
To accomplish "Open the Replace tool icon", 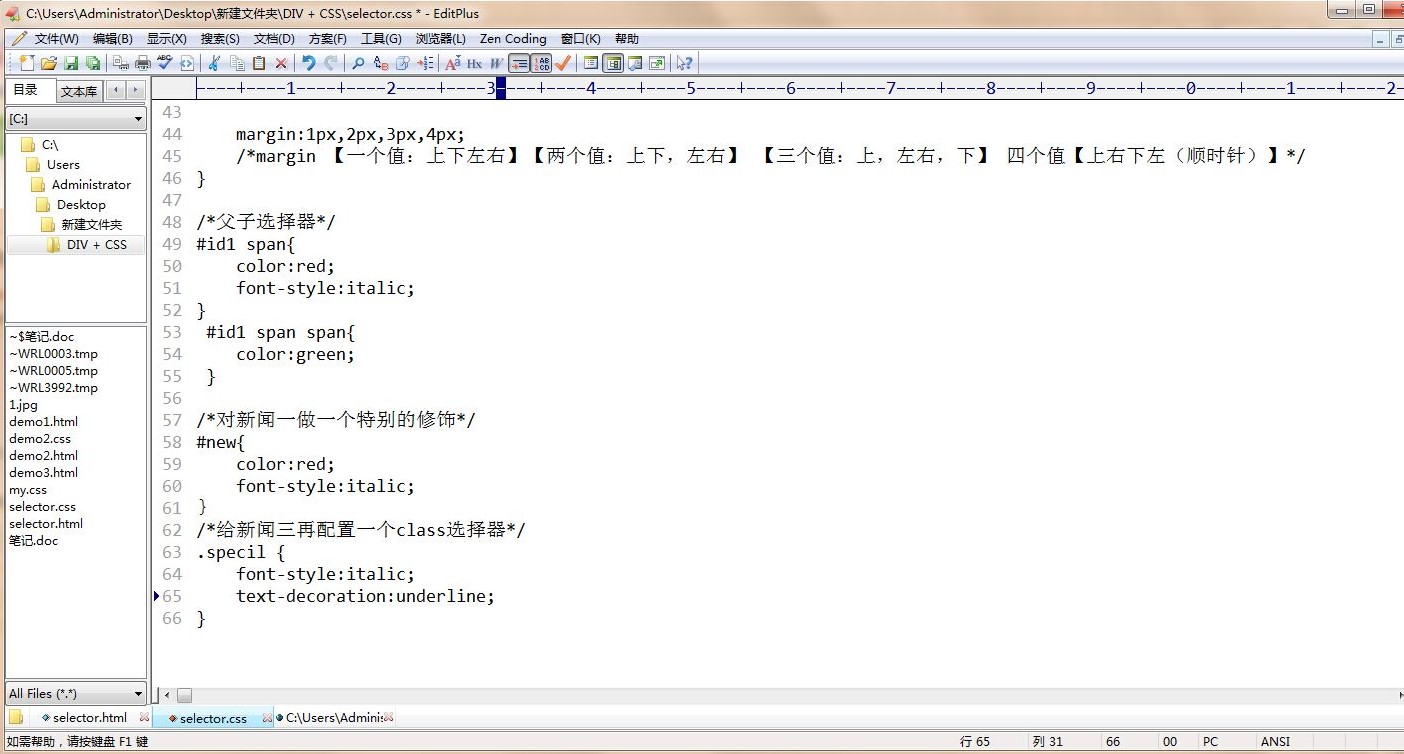I will (381, 63).
